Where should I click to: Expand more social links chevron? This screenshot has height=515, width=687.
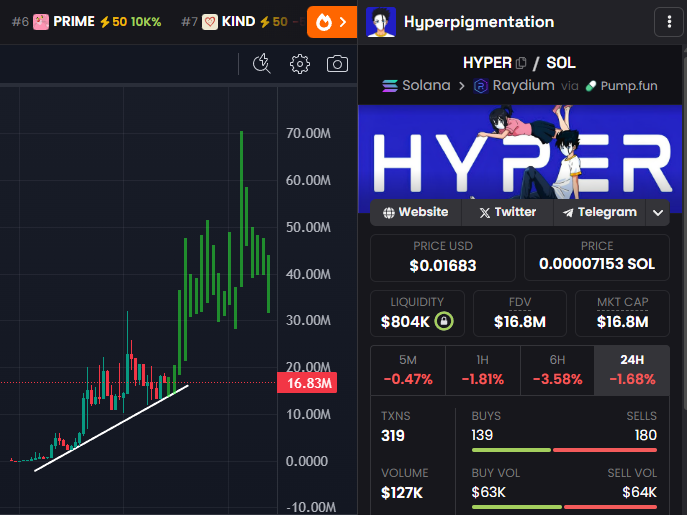[x=658, y=213]
